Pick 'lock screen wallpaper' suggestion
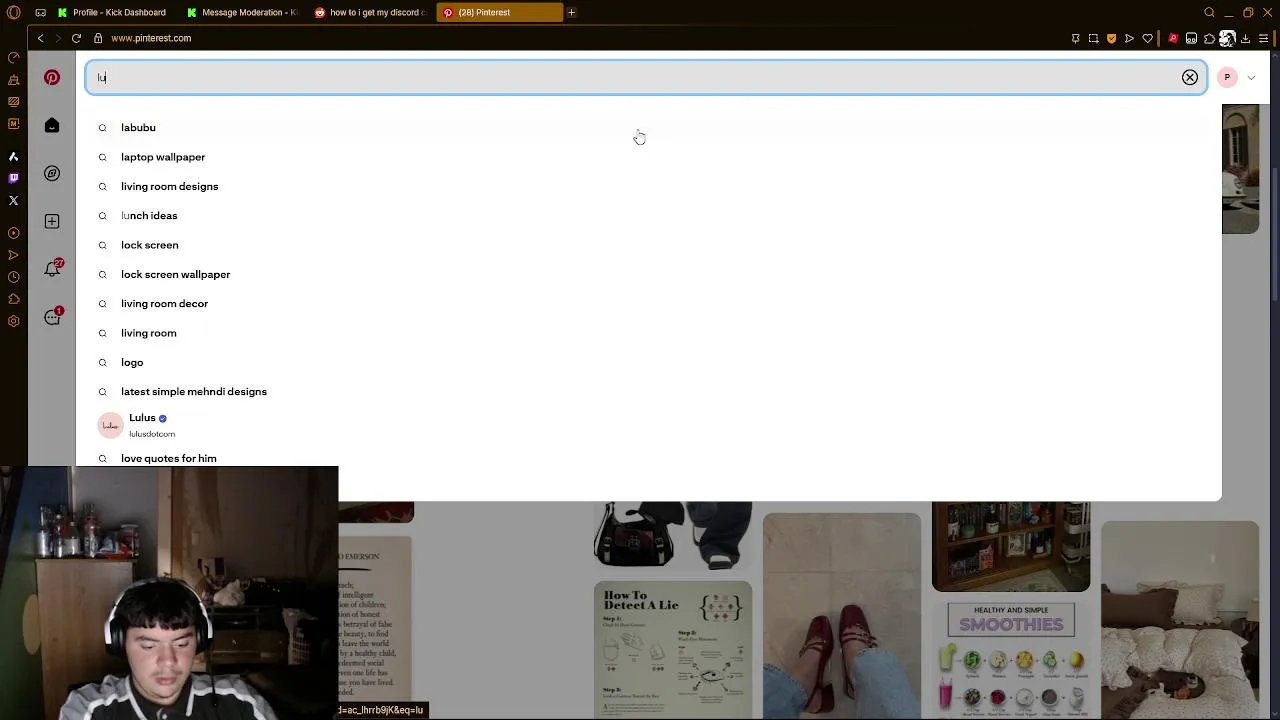The image size is (1280, 720). click(175, 274)
